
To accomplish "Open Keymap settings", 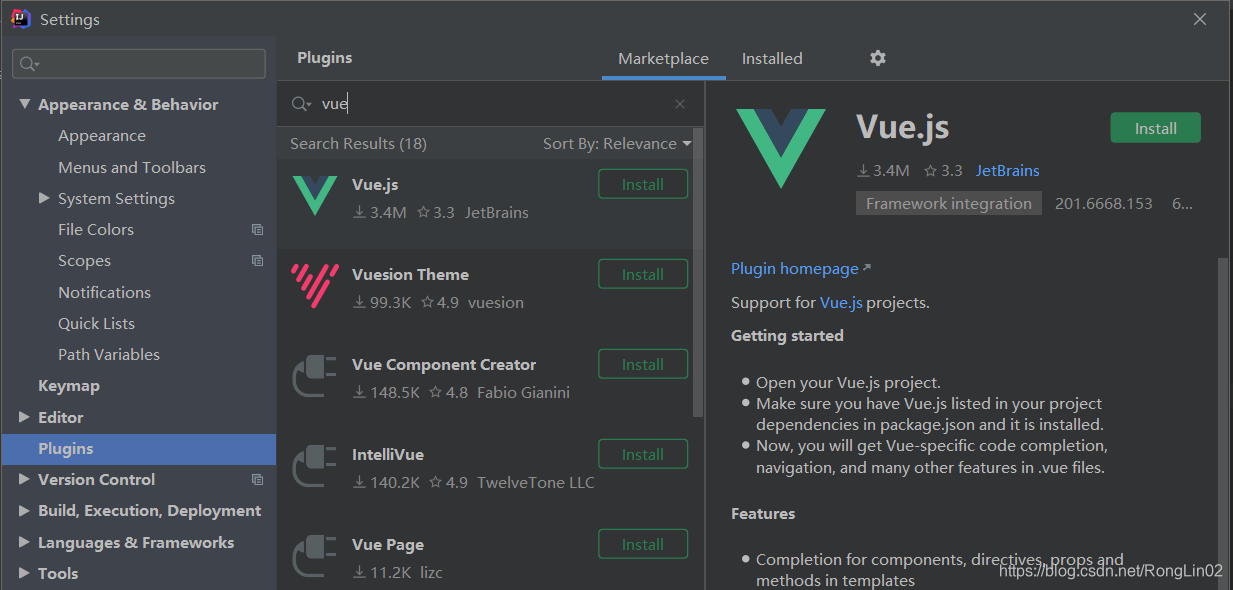I will click(69, 386).
